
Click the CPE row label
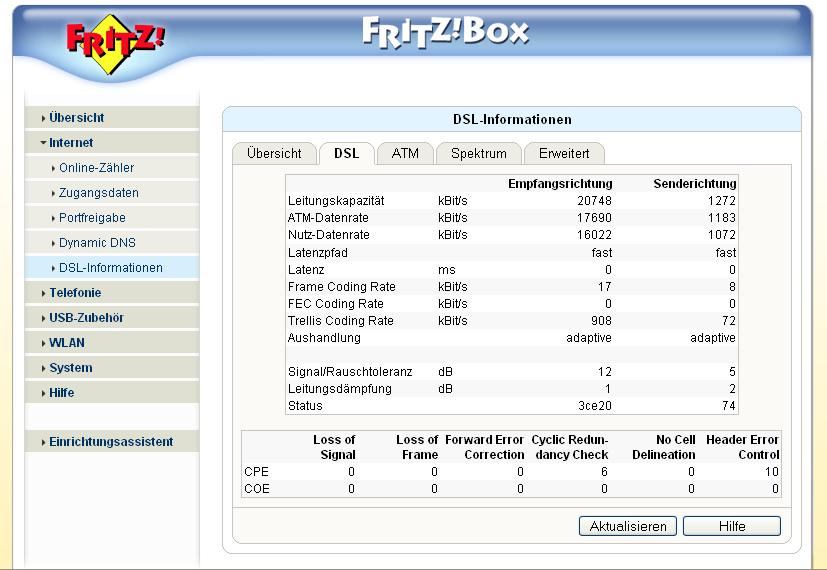pyautogui.click(x=256, y=472)
